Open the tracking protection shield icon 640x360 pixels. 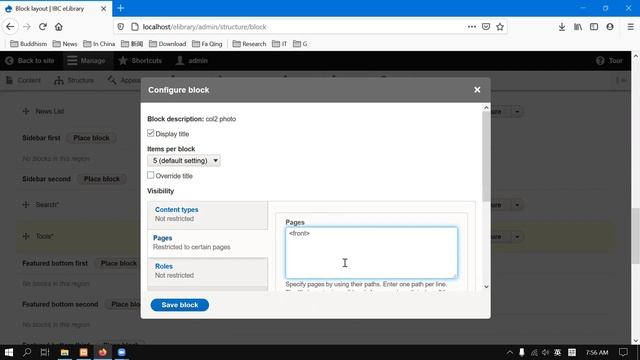(121, 27)
